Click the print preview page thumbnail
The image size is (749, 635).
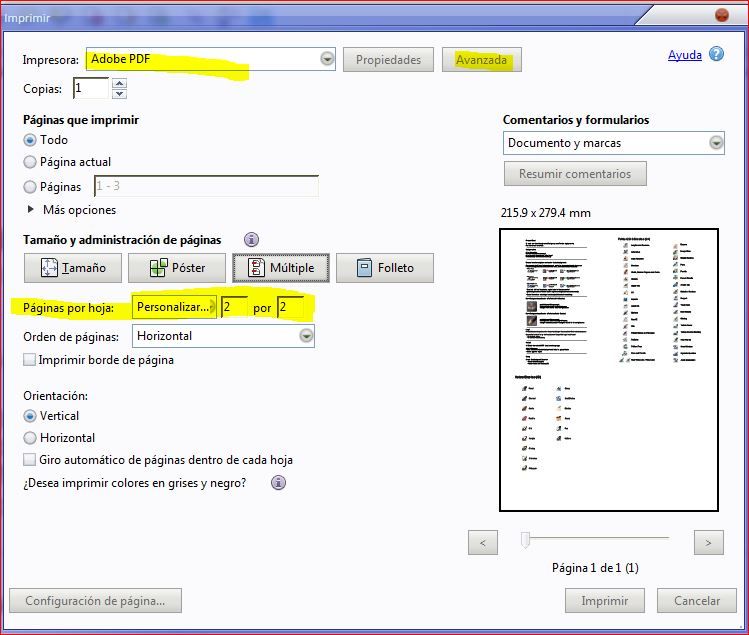coord(609,370)
